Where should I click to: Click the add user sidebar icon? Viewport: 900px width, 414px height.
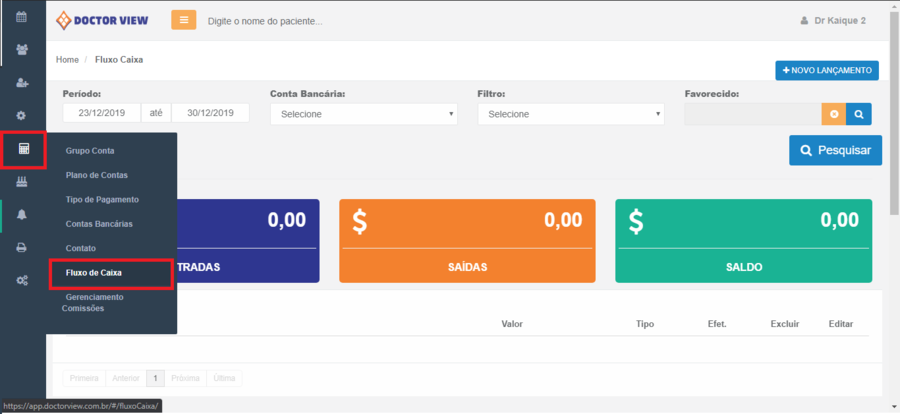point(22,82)
